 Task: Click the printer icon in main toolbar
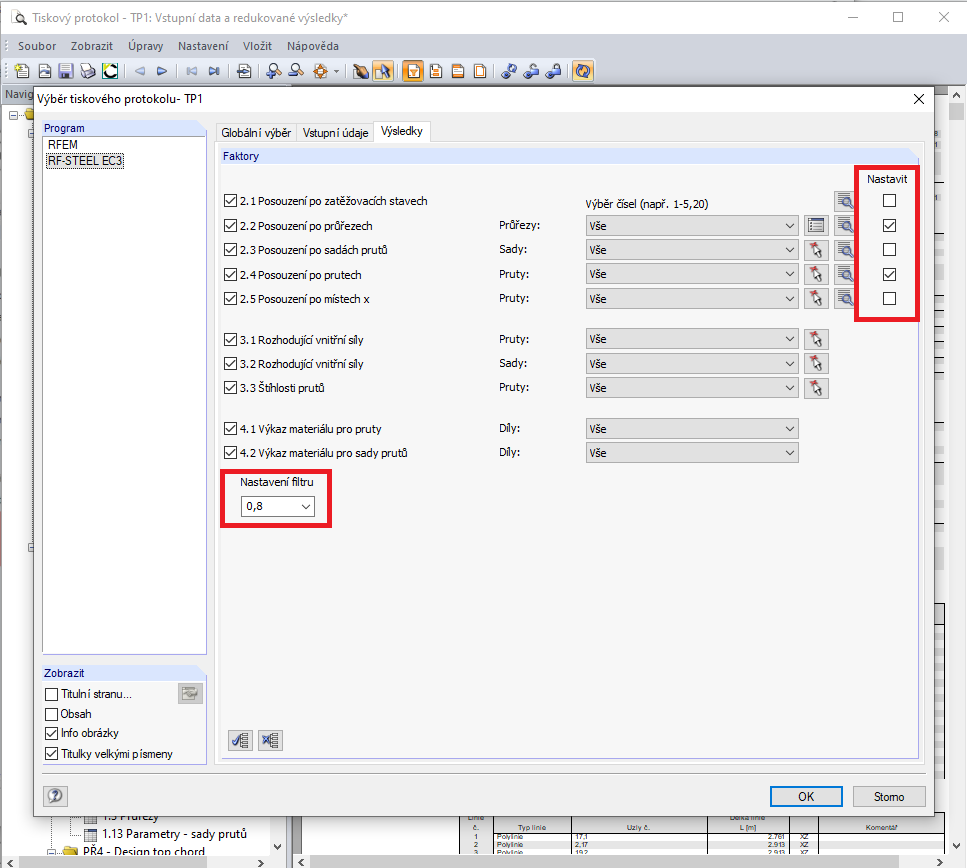pos(88,71)
